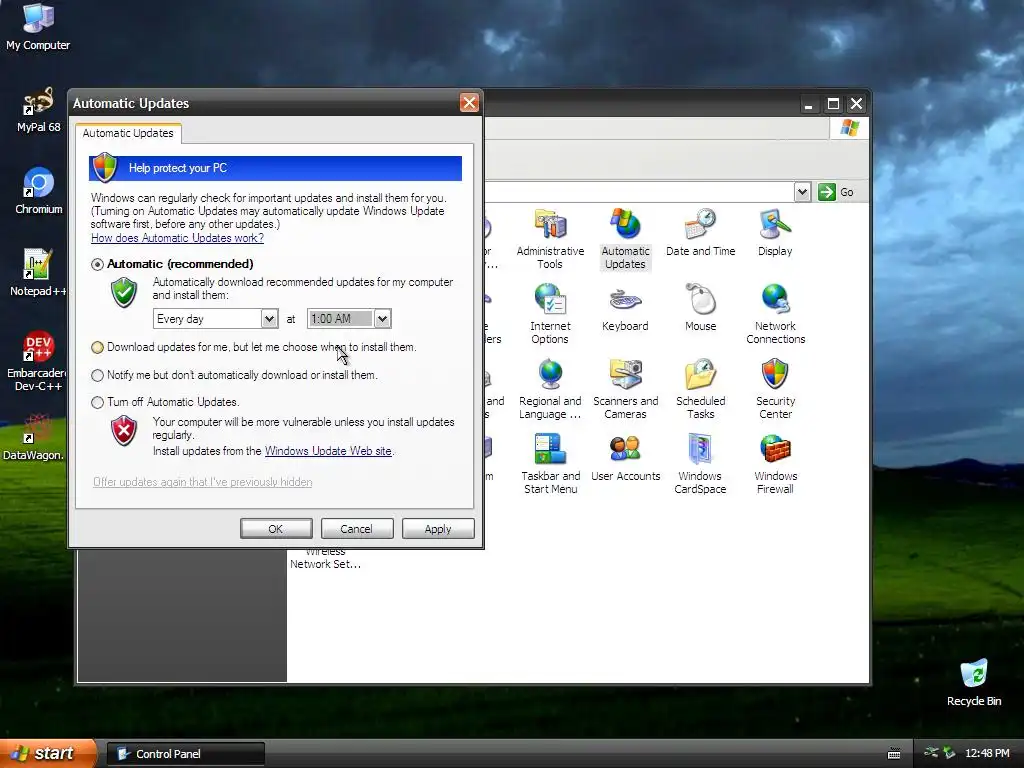Viewport: 1024px width, 768px height.
Task: Open Mouse settings
Action: tap(700, 308)
